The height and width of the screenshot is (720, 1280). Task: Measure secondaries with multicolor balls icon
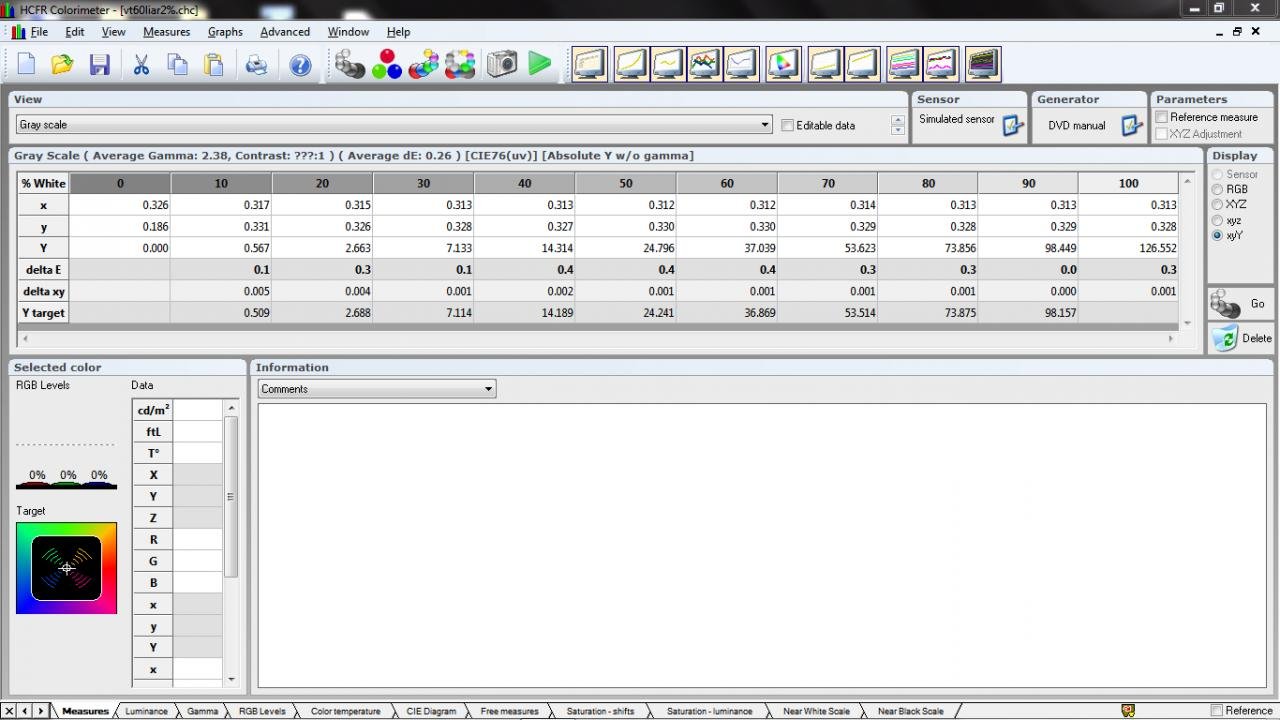[x=423, y=65]
